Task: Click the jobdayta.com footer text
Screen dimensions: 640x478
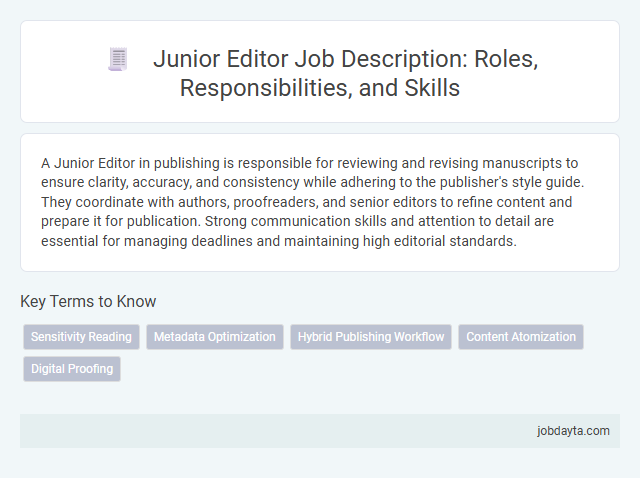Action: pyautogui.click(x=573, y=431)
